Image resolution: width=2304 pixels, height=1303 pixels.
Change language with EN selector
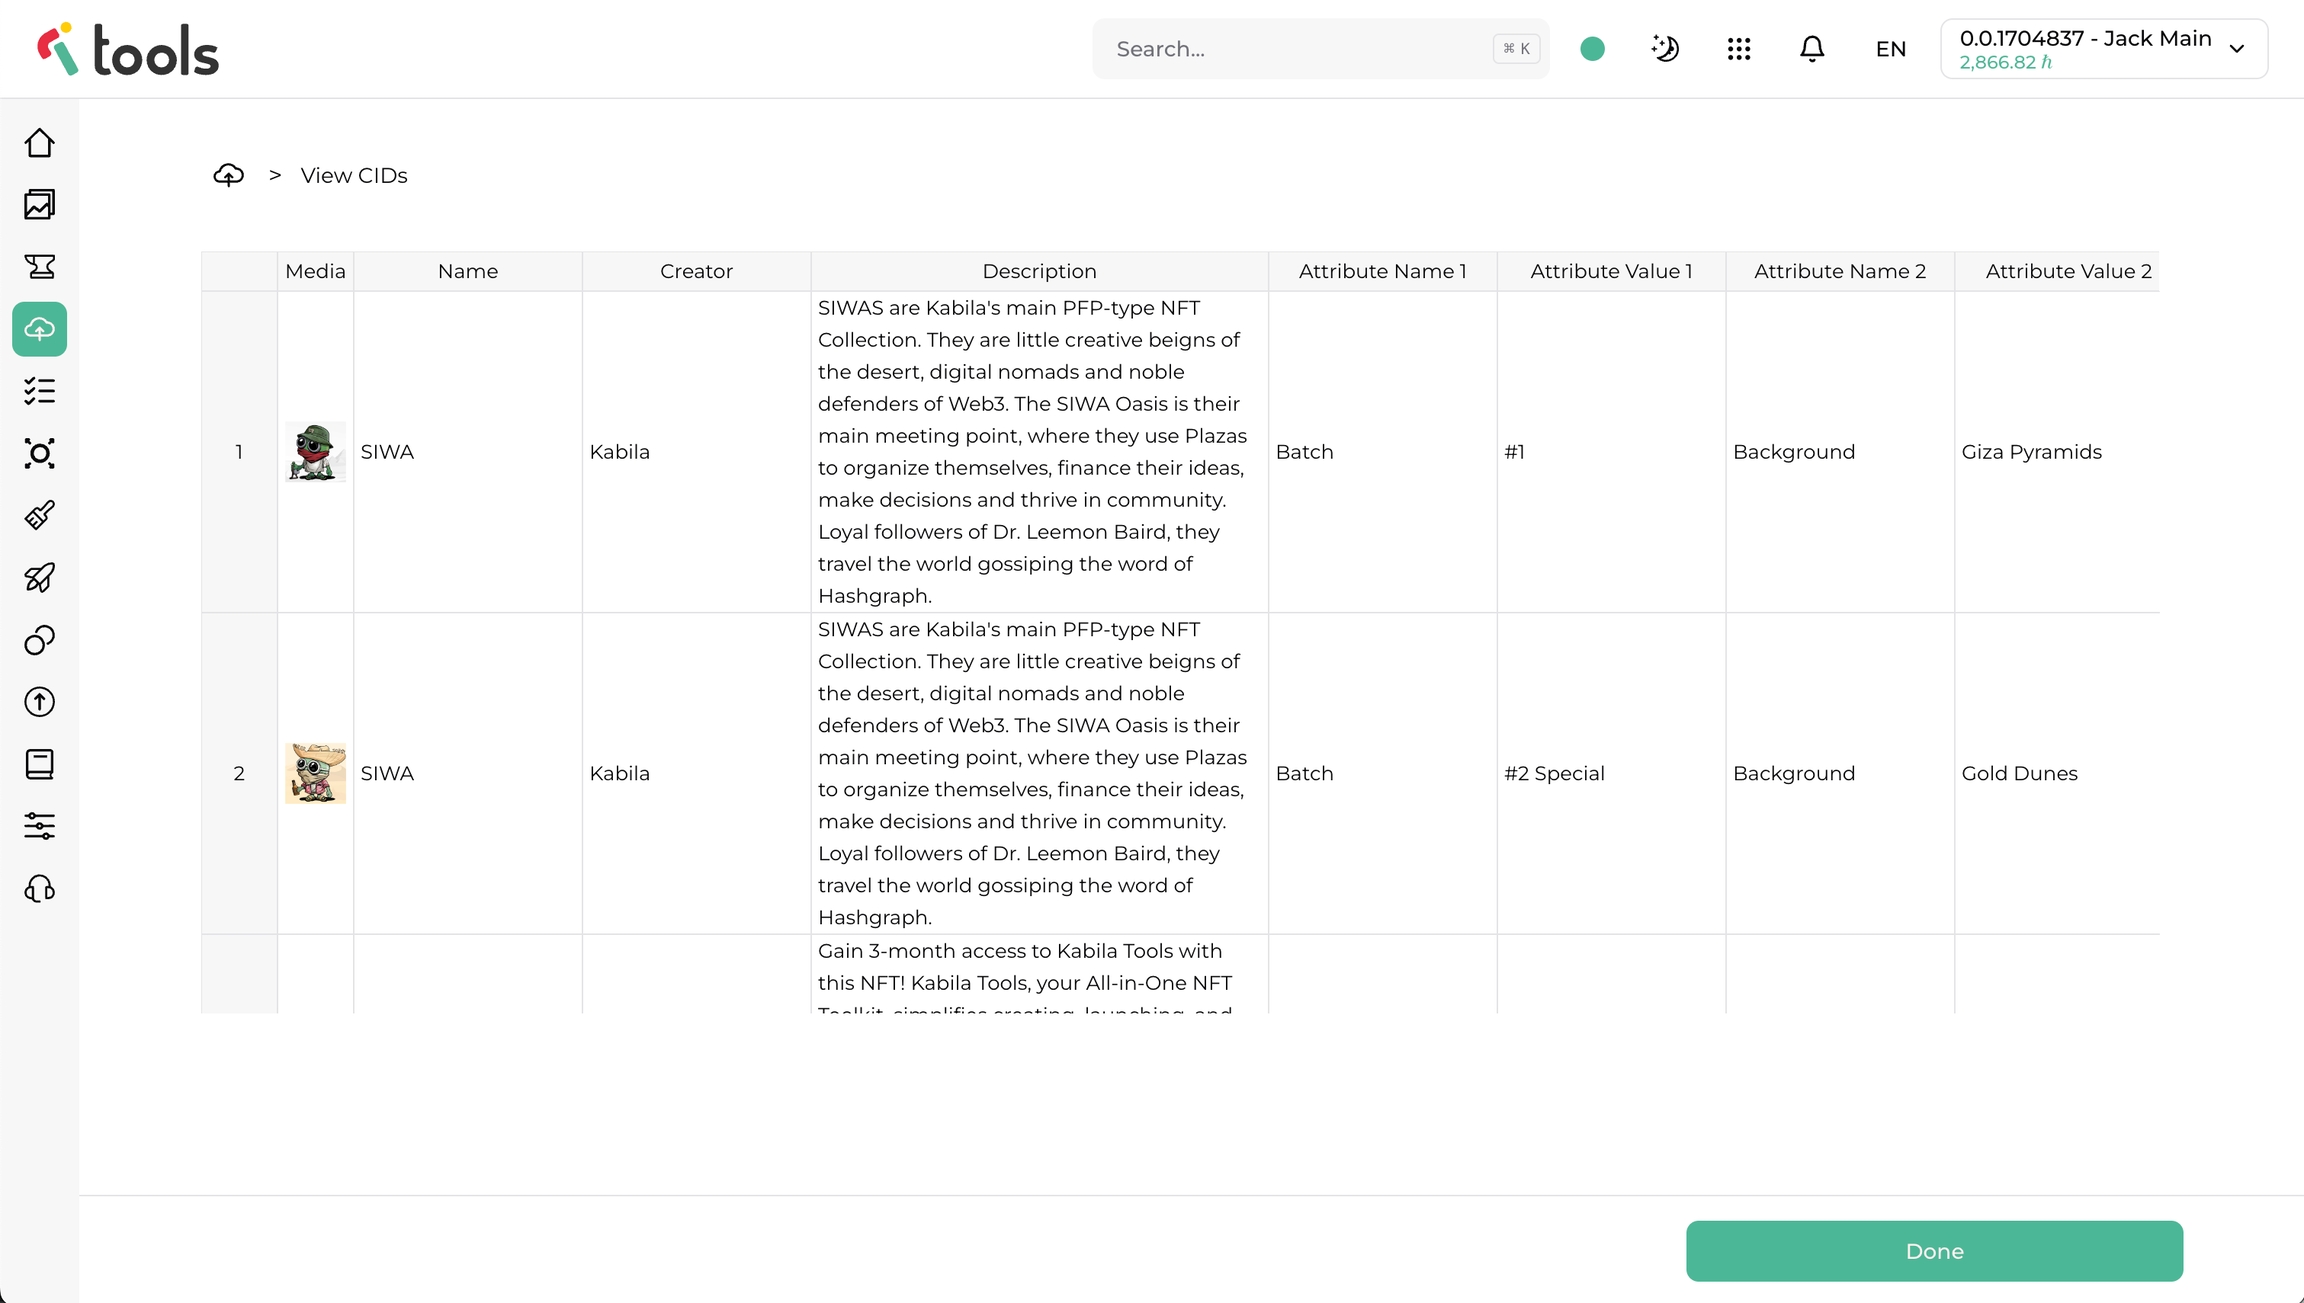[x=1890, y=49]
